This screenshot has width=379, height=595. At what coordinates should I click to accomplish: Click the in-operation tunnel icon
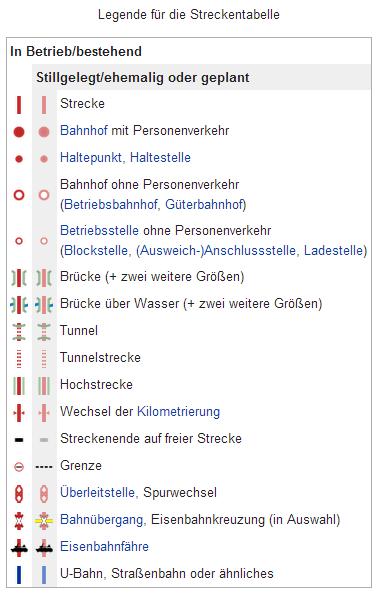19,331
